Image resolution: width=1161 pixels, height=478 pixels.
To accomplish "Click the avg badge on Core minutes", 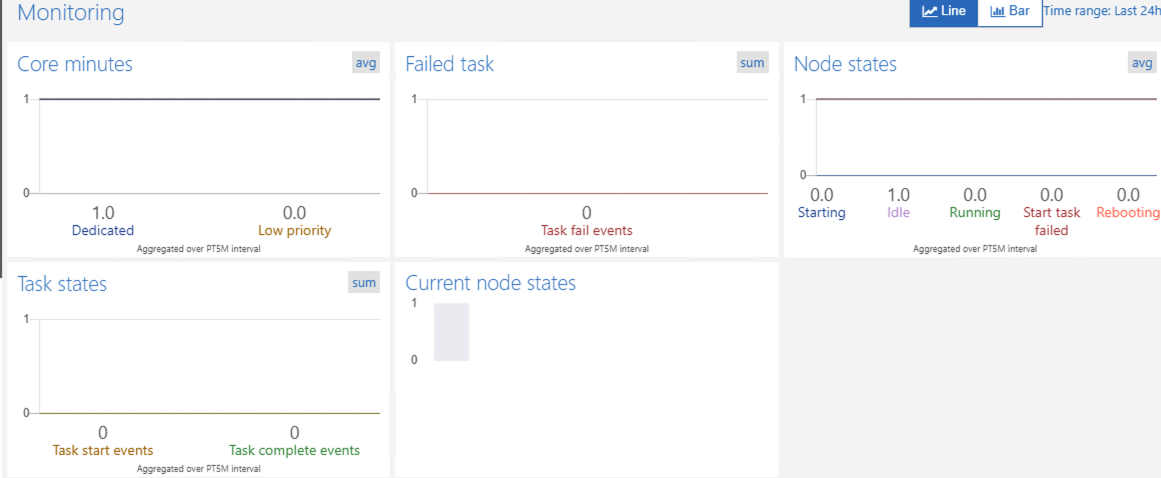I will point(366,63).
